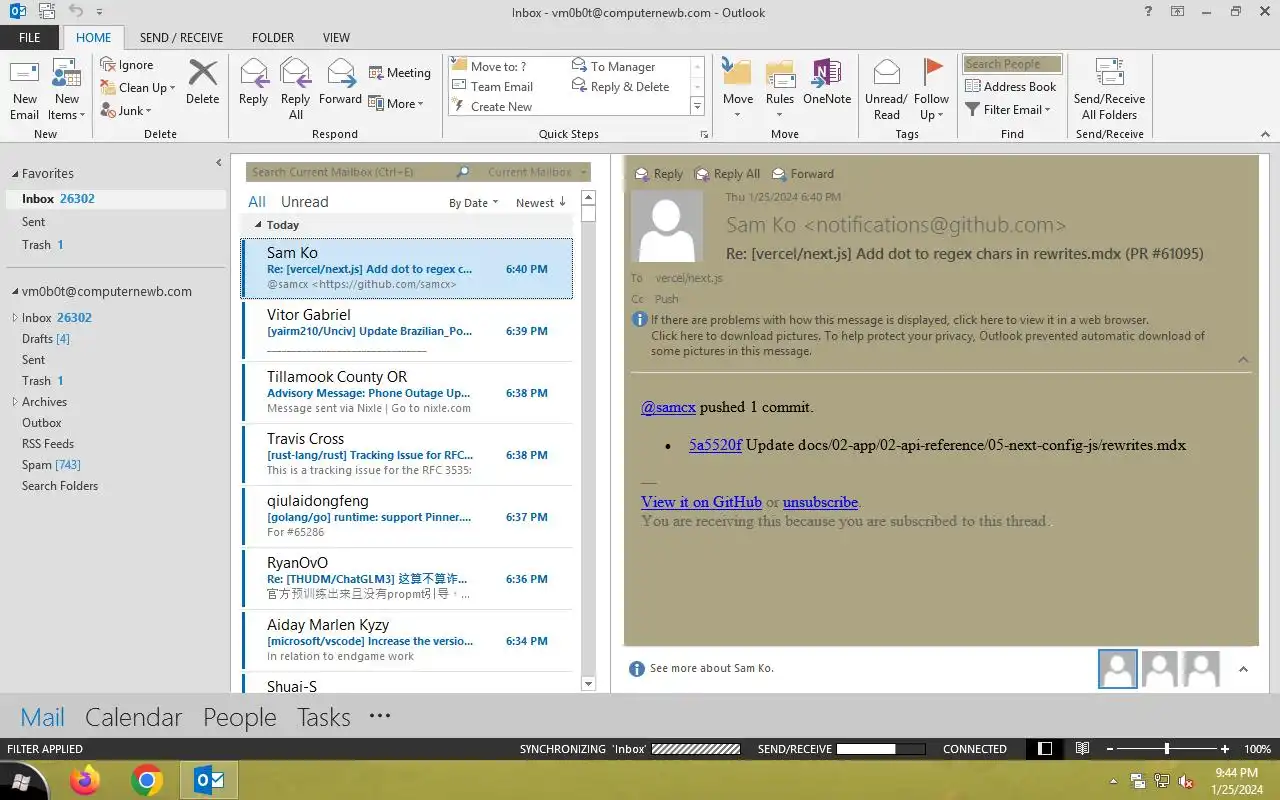1280x800 pixels.
Task: Click the Search People field
Action: pyautogui.click(x=1011, y=64)
